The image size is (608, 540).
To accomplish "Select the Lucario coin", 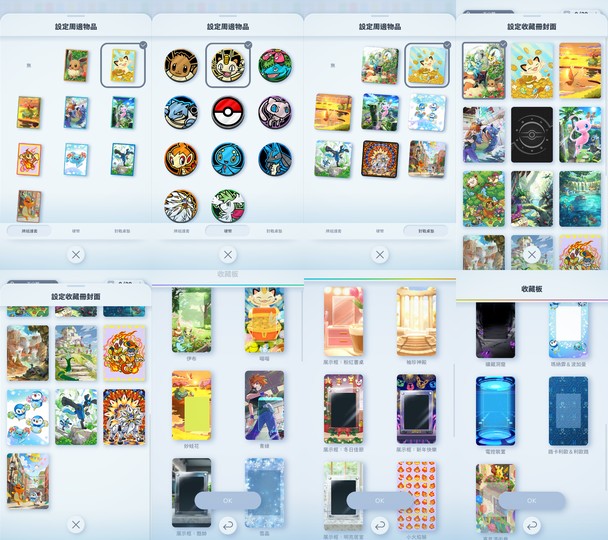I will pyautogui.click(x=275, y=159).
